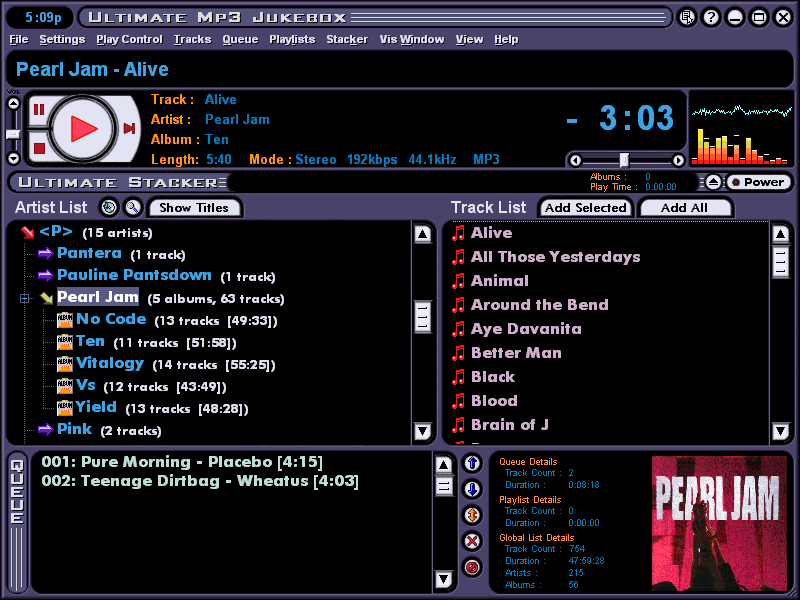Select the track Better Man
Screen dimensions: 800x600
point(516,353)
